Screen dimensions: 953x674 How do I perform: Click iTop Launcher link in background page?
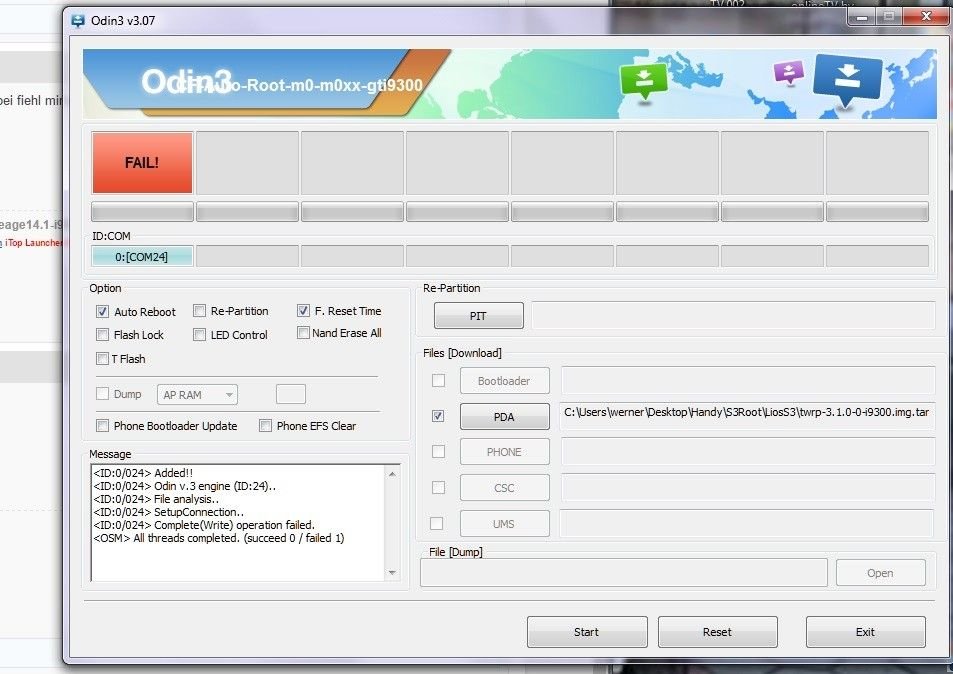coord(33,242)
